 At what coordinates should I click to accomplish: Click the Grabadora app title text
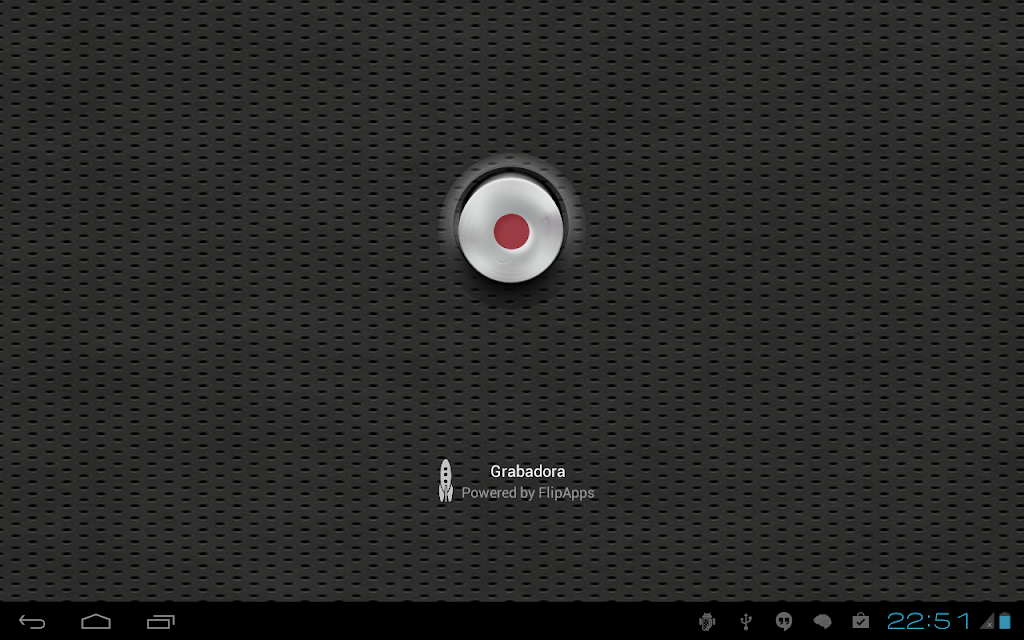(528, 471)
